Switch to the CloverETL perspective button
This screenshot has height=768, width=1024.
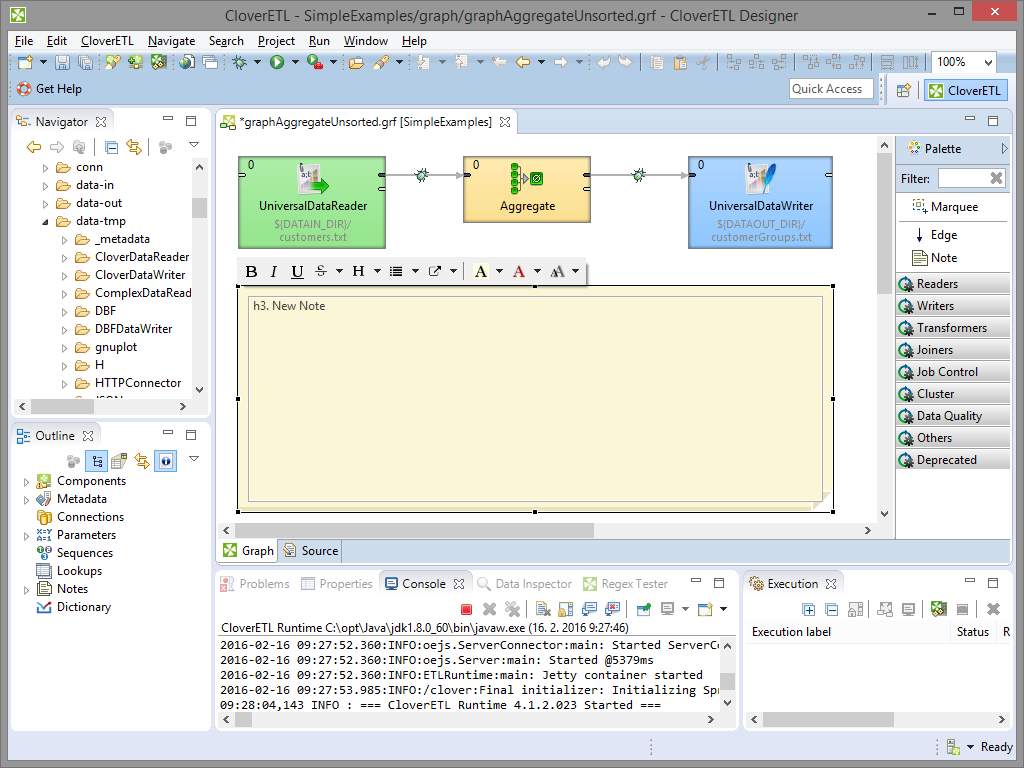point(964,90)
